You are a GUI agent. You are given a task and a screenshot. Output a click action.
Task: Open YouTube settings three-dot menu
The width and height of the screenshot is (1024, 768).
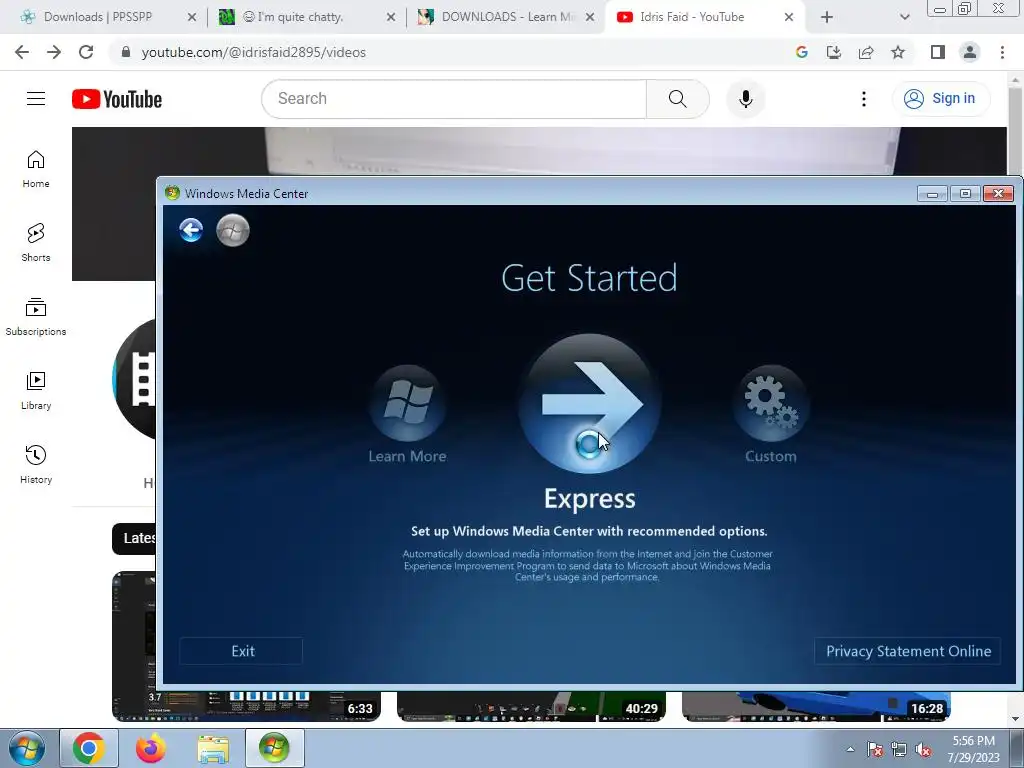click(864, 99)
